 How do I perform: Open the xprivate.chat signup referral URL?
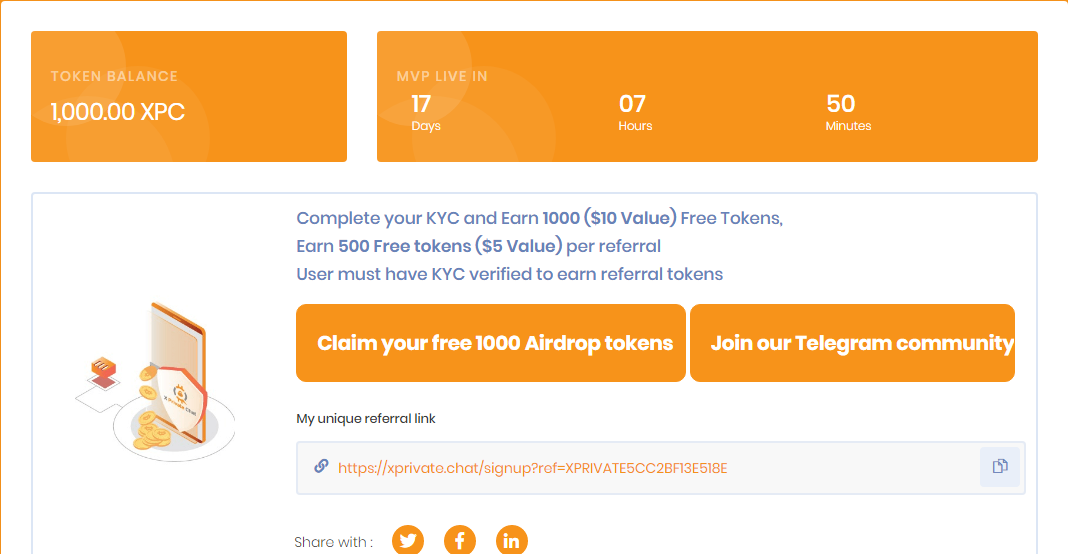point(532,468)
